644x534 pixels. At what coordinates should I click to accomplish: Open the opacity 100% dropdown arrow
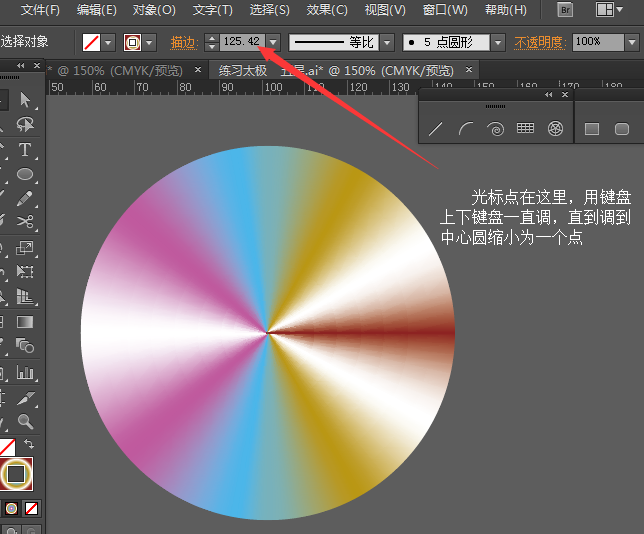point(632,42)
